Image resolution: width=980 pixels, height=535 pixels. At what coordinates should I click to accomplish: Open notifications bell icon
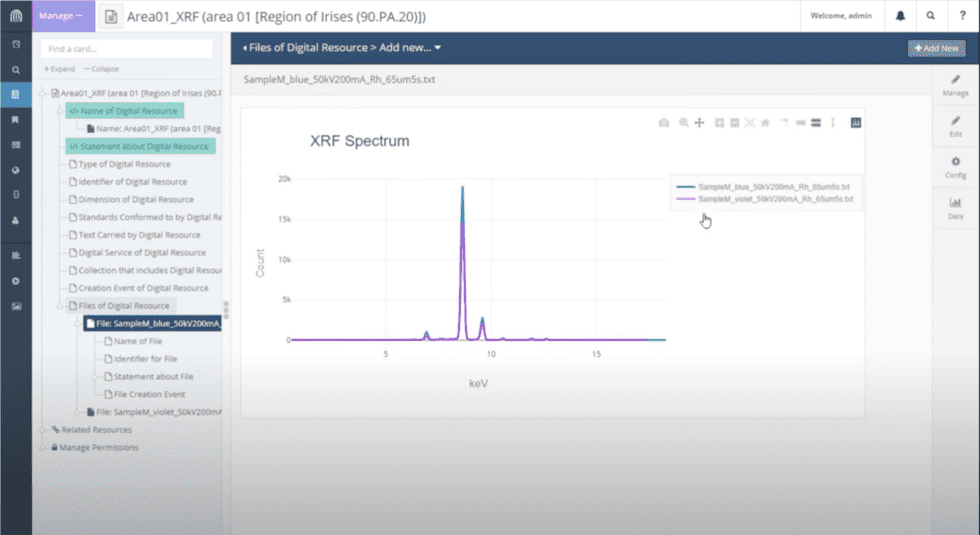(x=901, y=16)
